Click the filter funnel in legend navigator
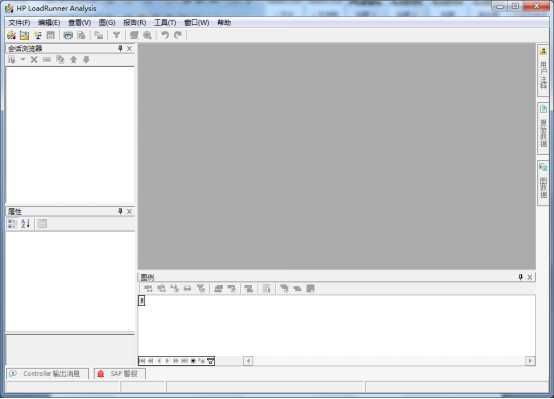The height and width of the screenshot is (399, 554). [211, 361]
